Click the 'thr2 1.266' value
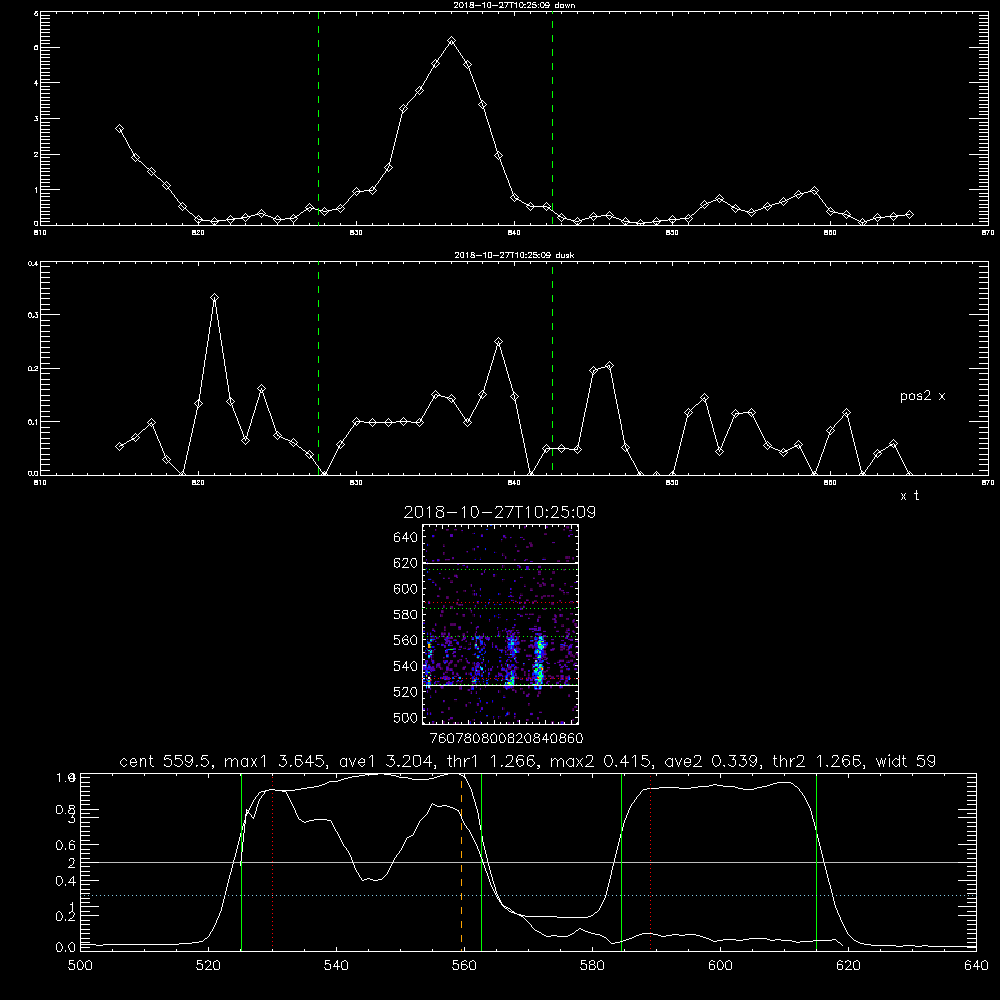1000x1000 pixels. pyautogui.click(x=820, y=761)
